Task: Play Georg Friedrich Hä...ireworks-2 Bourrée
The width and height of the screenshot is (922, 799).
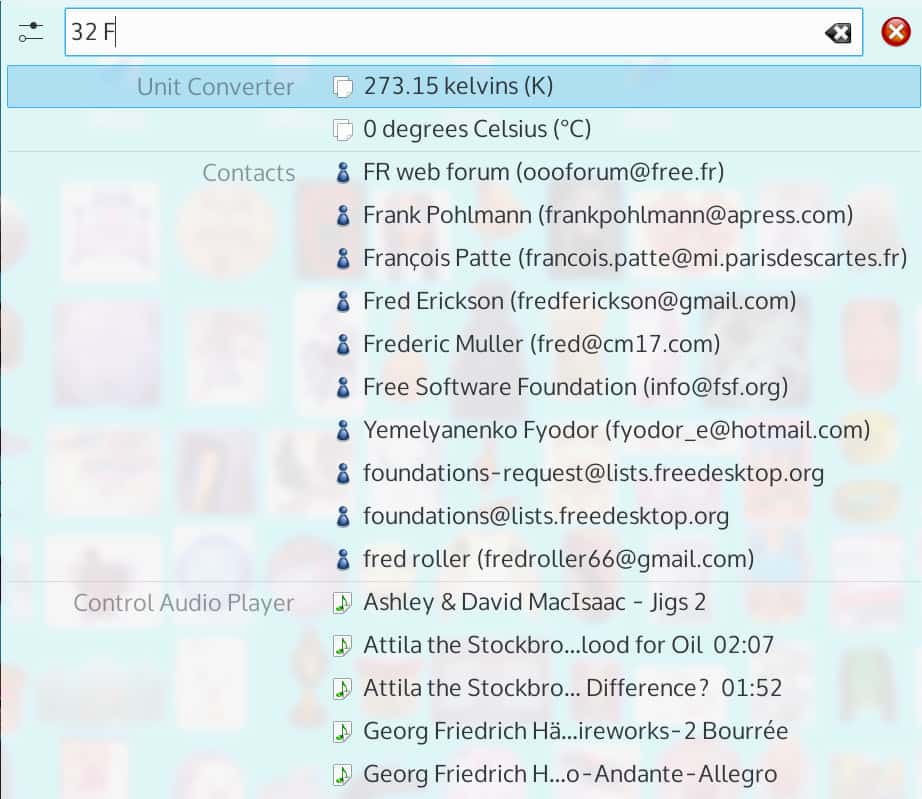Action: [463, 731]
